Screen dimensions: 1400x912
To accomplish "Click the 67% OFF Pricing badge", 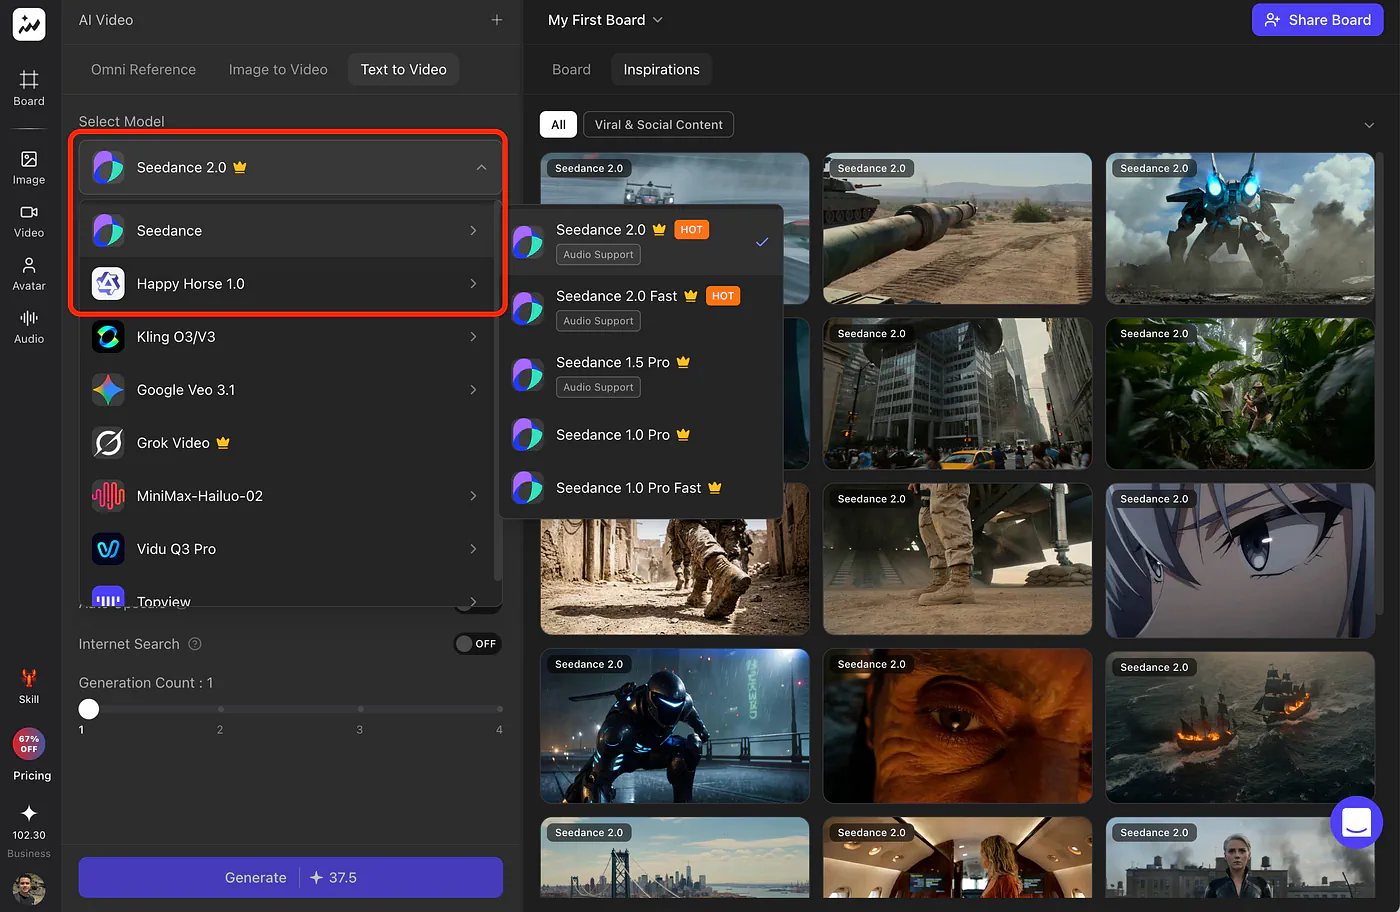I will [x=29, y=744].
